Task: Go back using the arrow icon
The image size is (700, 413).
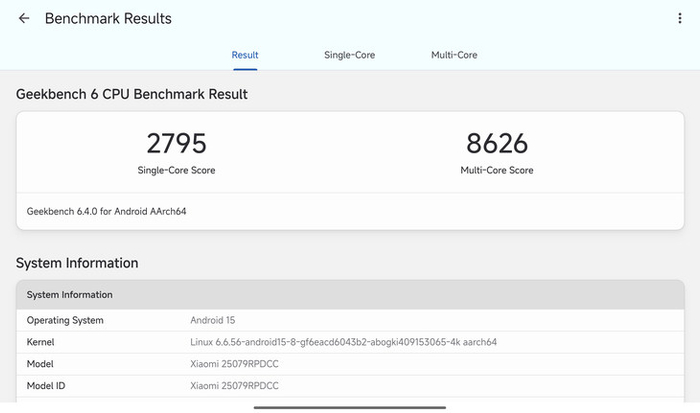Action: 24,18
